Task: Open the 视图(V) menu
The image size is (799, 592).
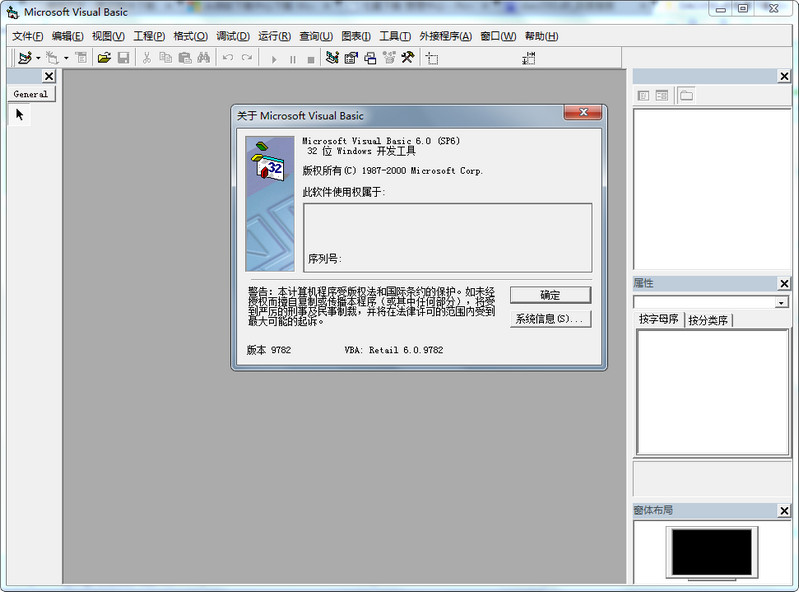Action: click(x=108, y=36)
